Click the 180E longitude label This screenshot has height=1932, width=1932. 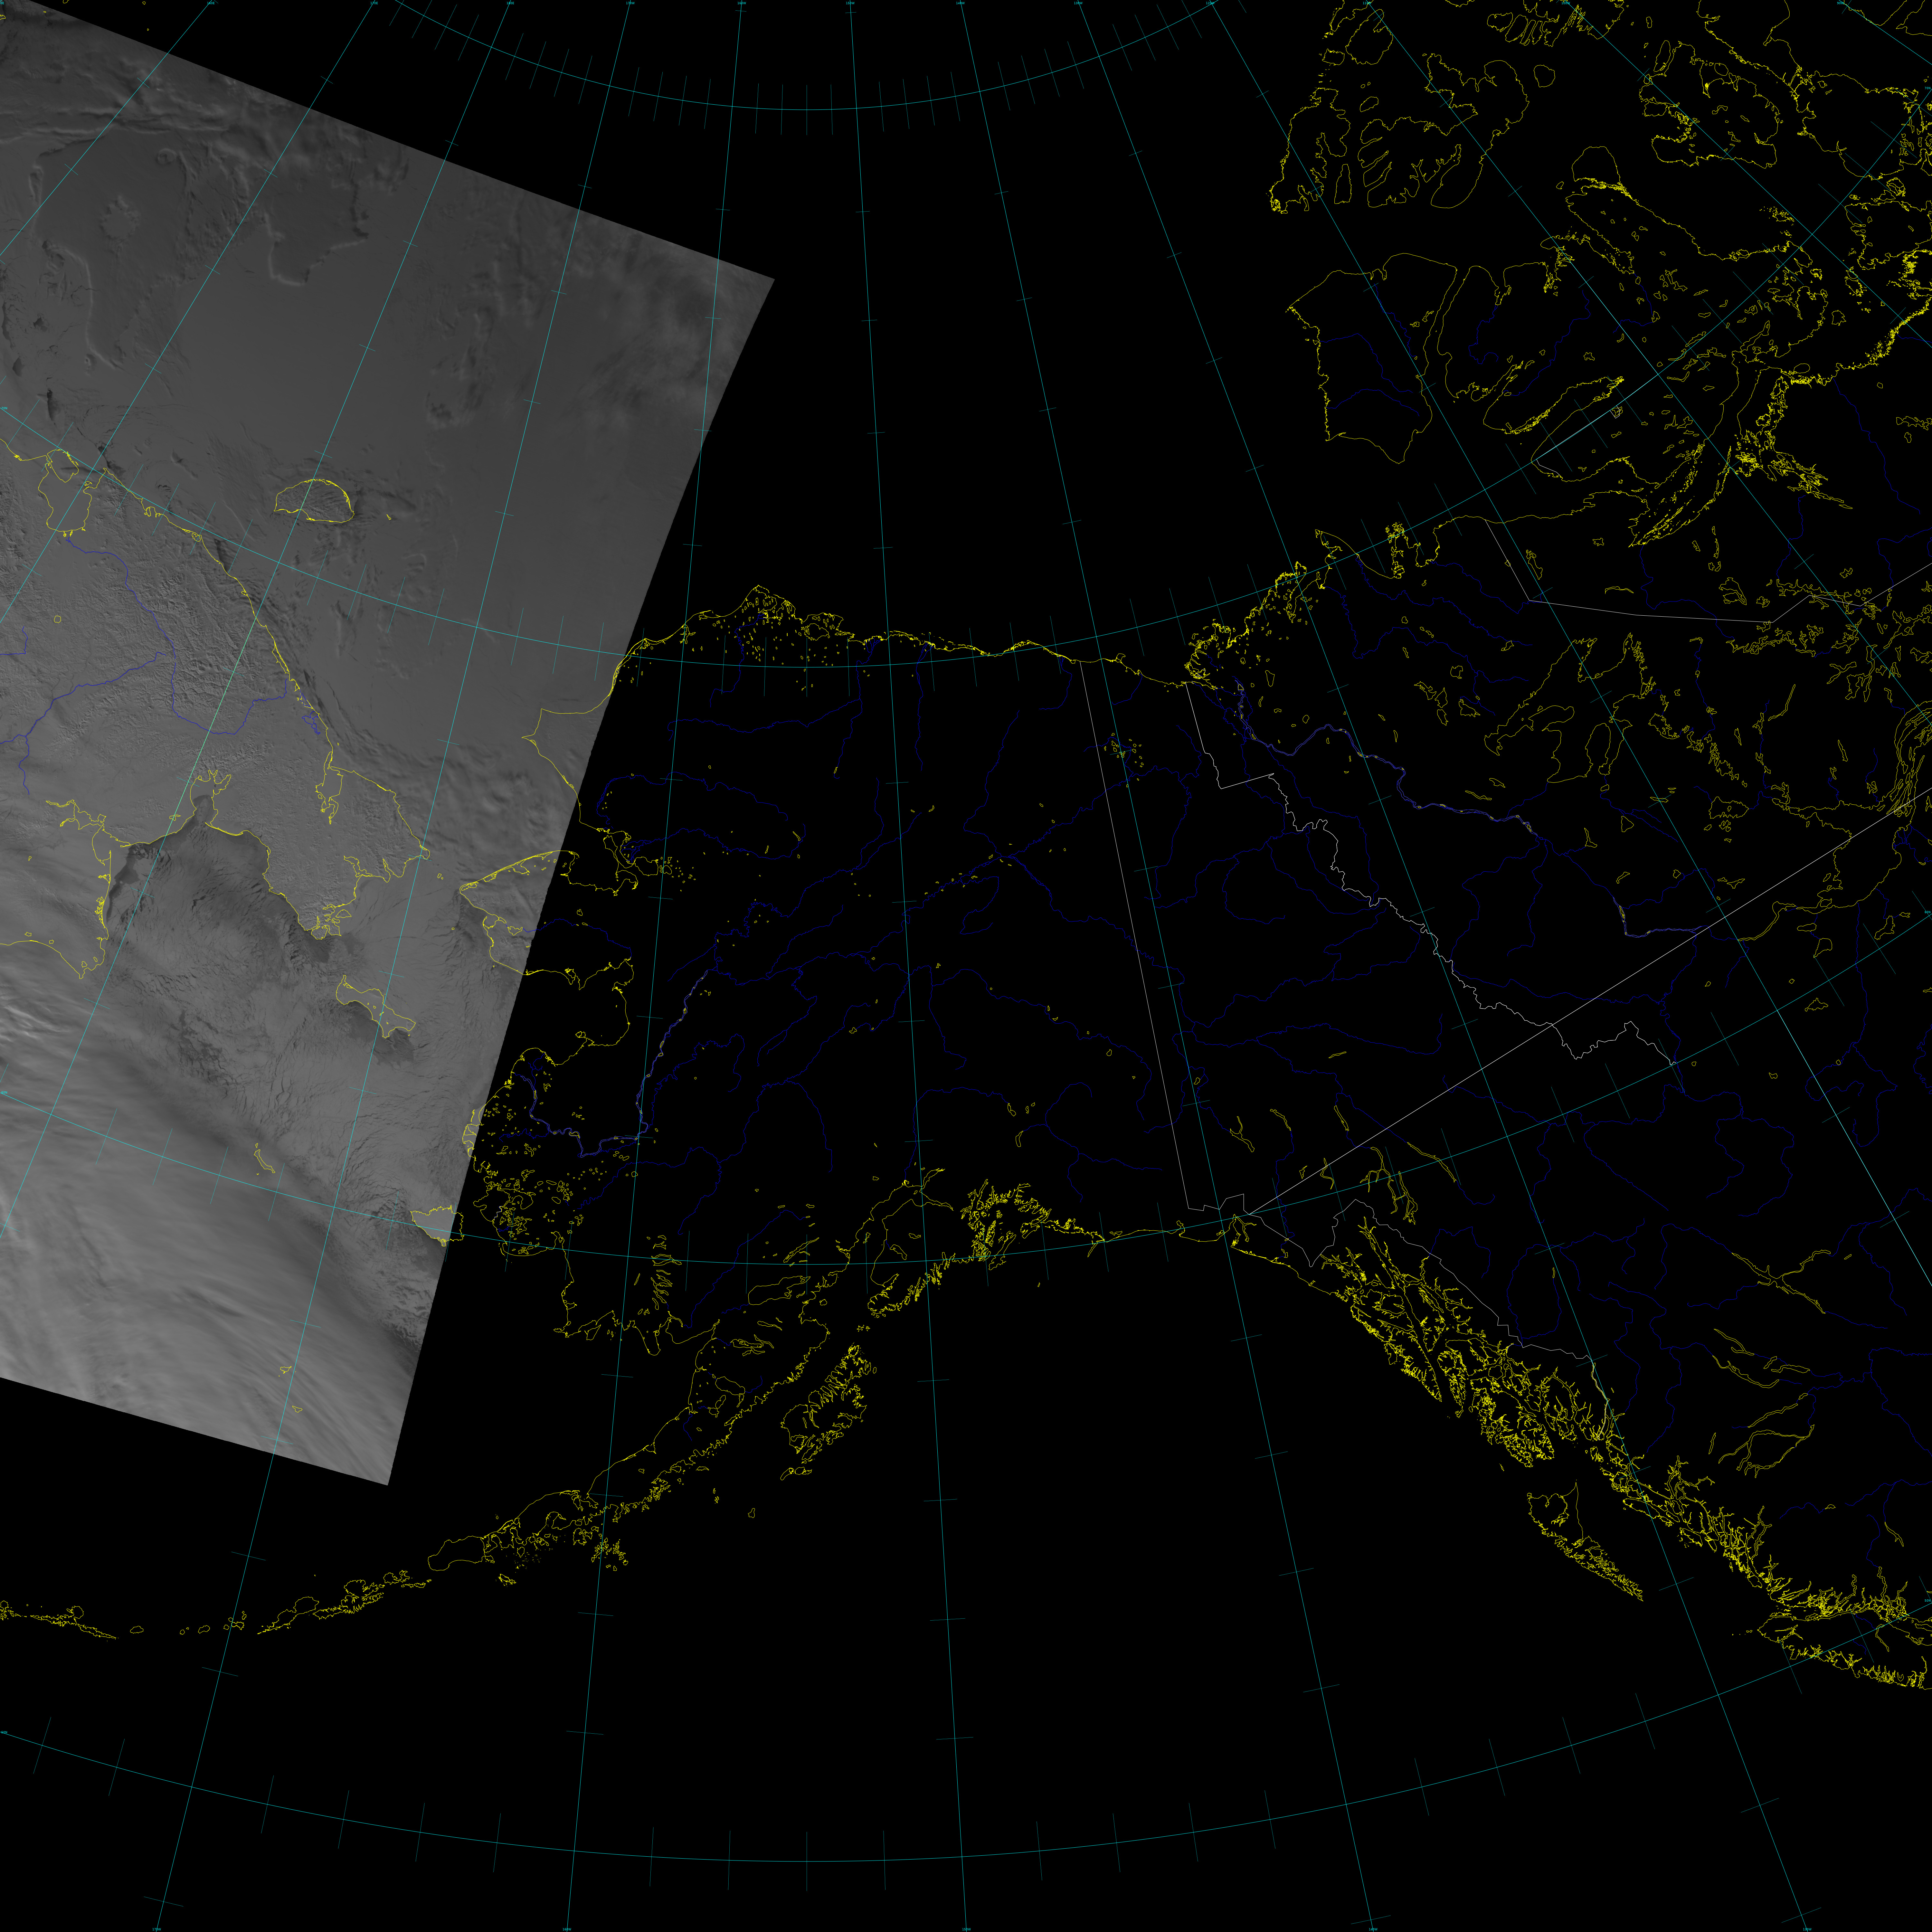pyautogui.click(x=510, y=3)
